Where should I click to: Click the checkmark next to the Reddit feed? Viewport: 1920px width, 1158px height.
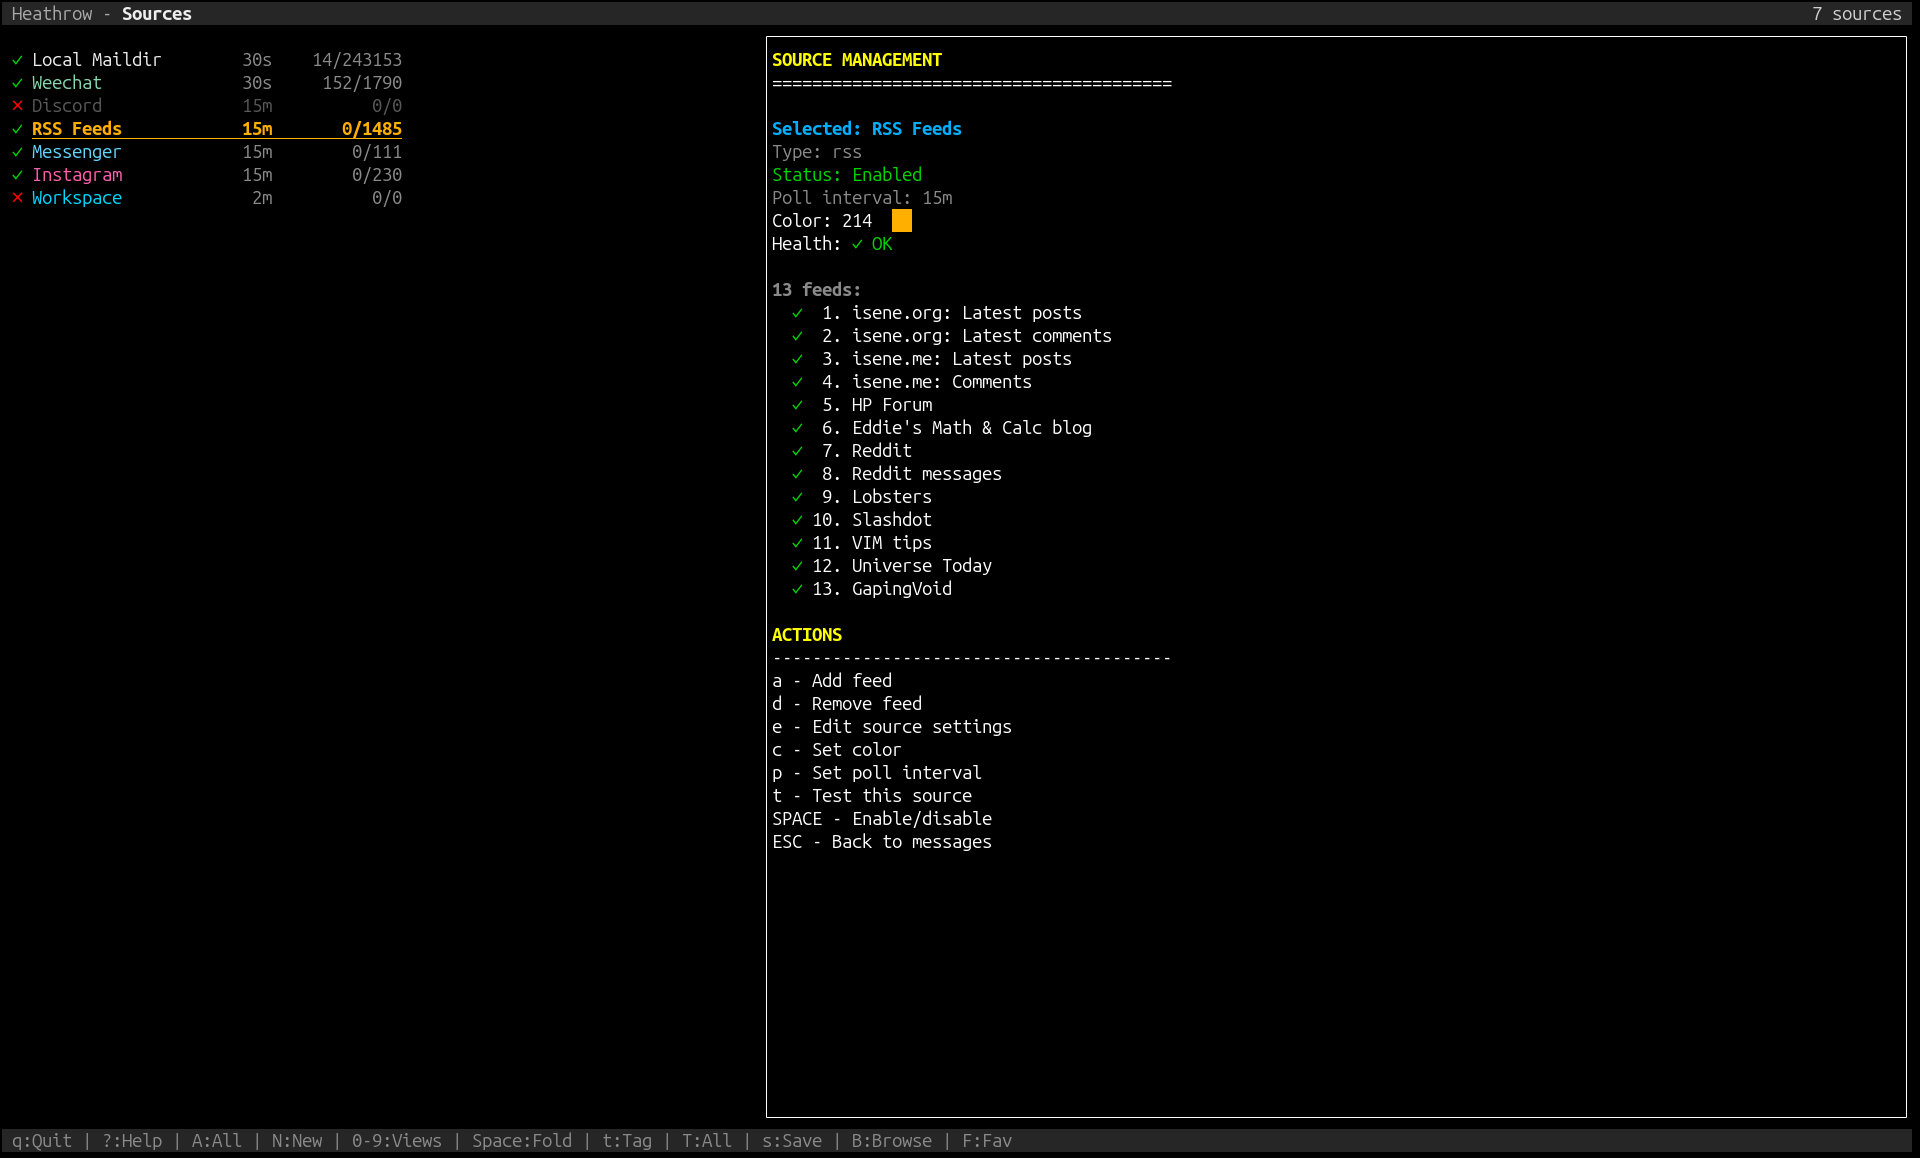click(796, 451)
